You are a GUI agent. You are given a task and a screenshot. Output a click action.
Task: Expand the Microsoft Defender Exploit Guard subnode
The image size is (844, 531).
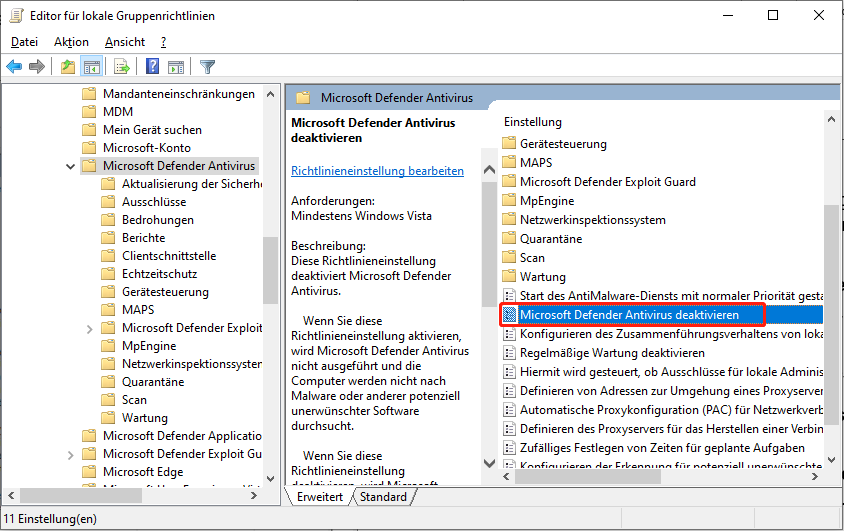(x=89, y=328)
